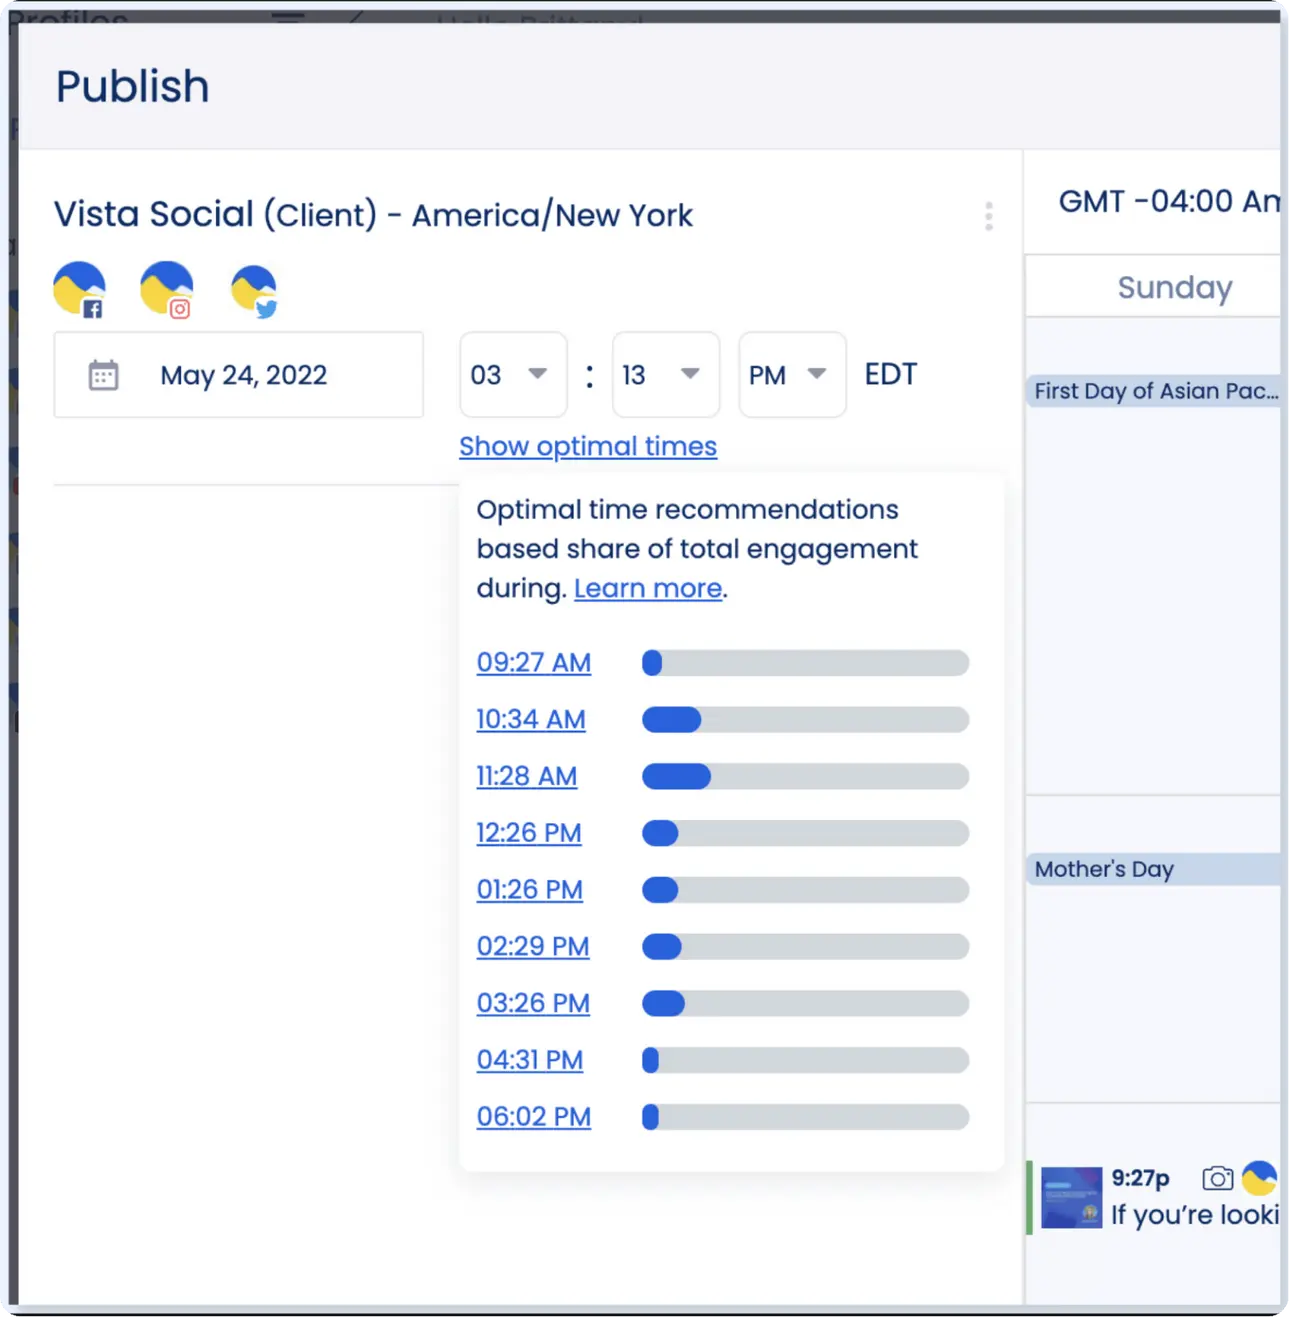The height and width of the screenshot is (1317, 1290).
Task: Pick the 03:26 PM optimal time
Action: point(533,1003)
